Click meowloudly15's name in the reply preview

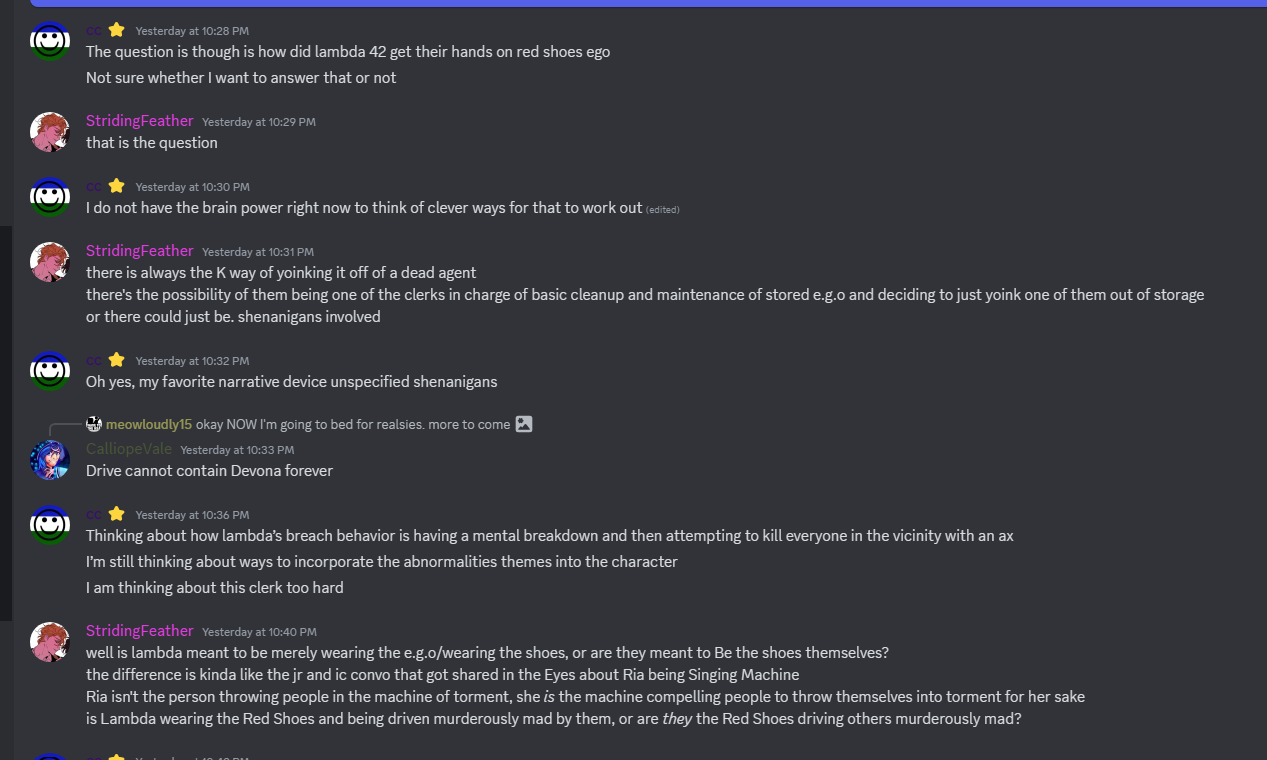[149, 424]
